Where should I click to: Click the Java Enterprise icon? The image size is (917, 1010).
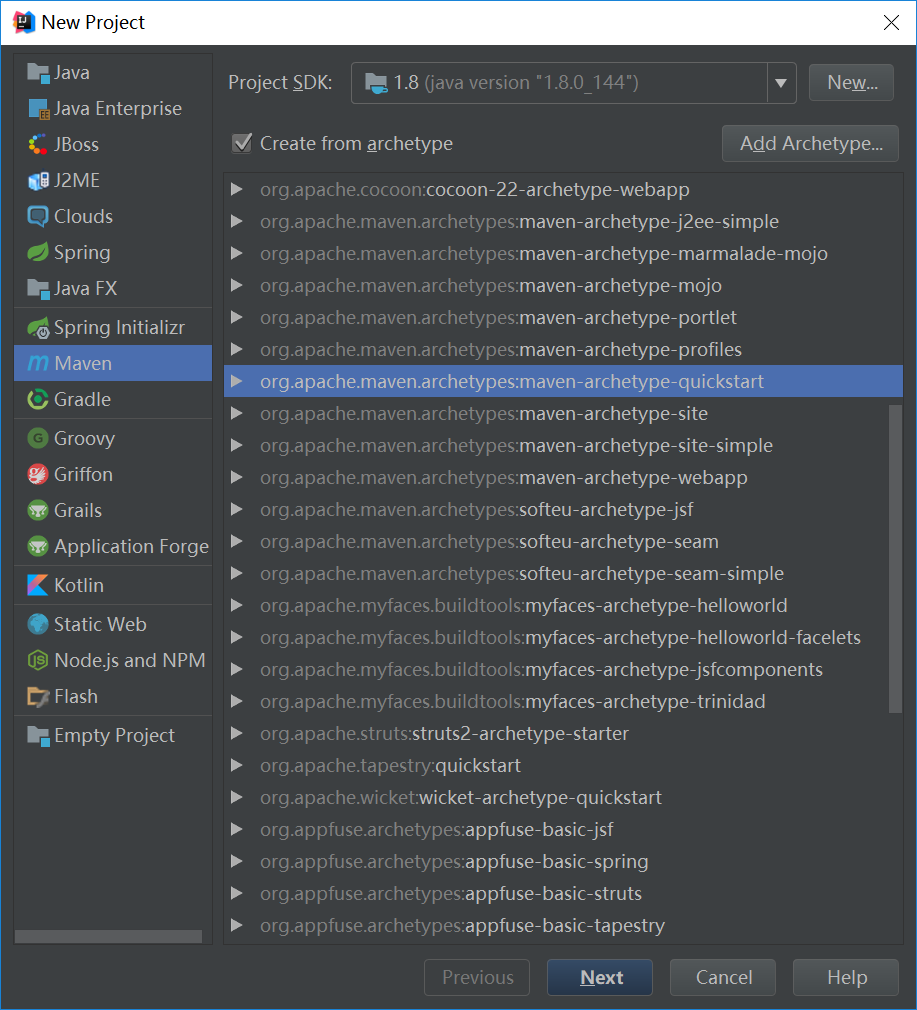38,109
